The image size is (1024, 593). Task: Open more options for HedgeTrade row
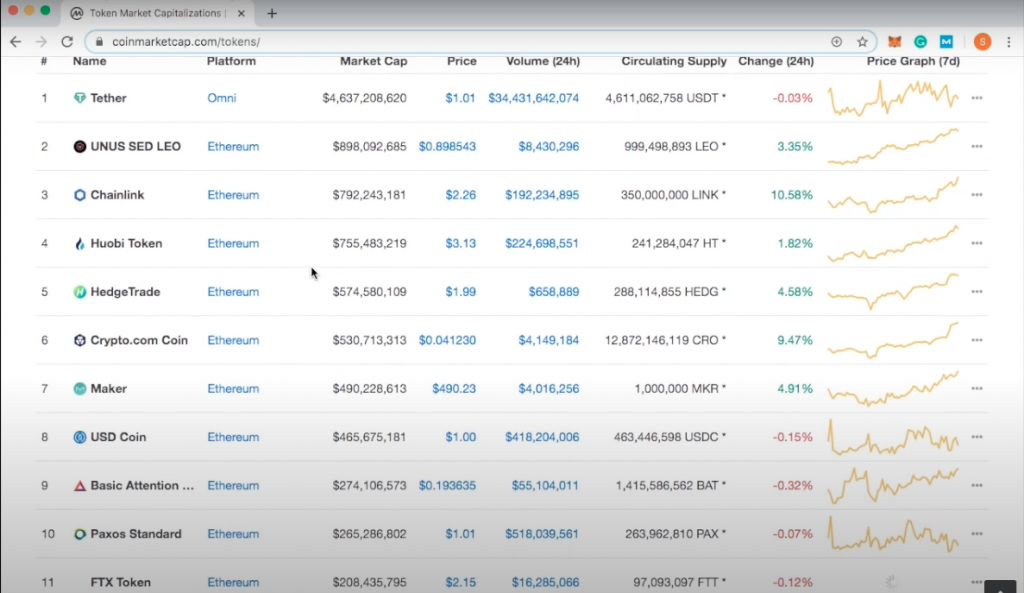(x=977, y=291)
